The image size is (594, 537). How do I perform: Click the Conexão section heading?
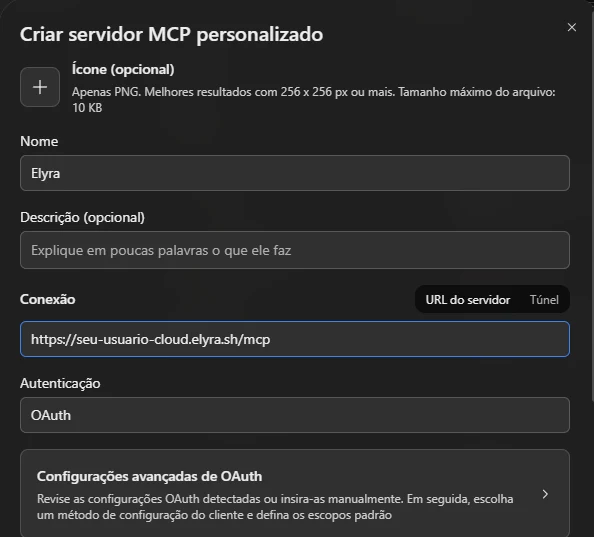(x=48, y=299)
